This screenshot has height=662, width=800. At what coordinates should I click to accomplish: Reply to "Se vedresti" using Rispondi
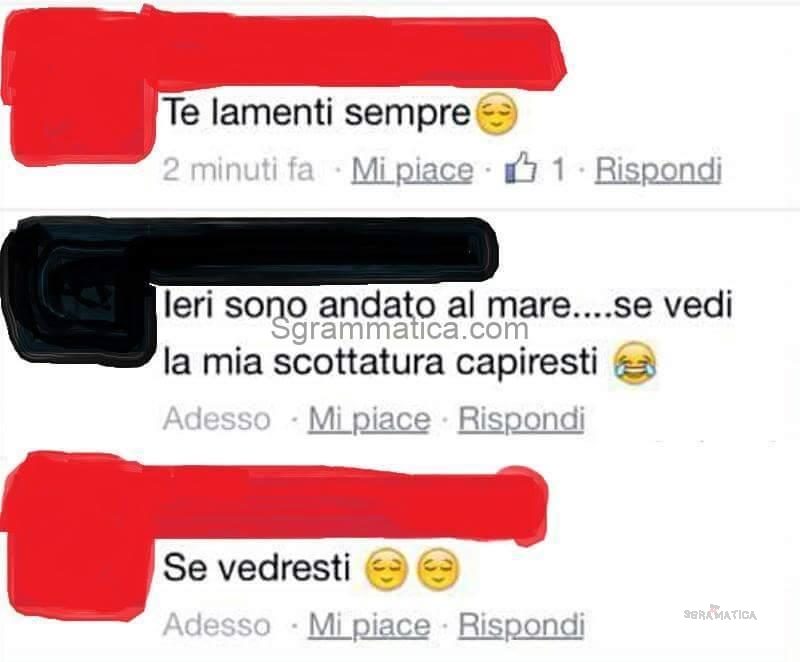pos(521,625)
